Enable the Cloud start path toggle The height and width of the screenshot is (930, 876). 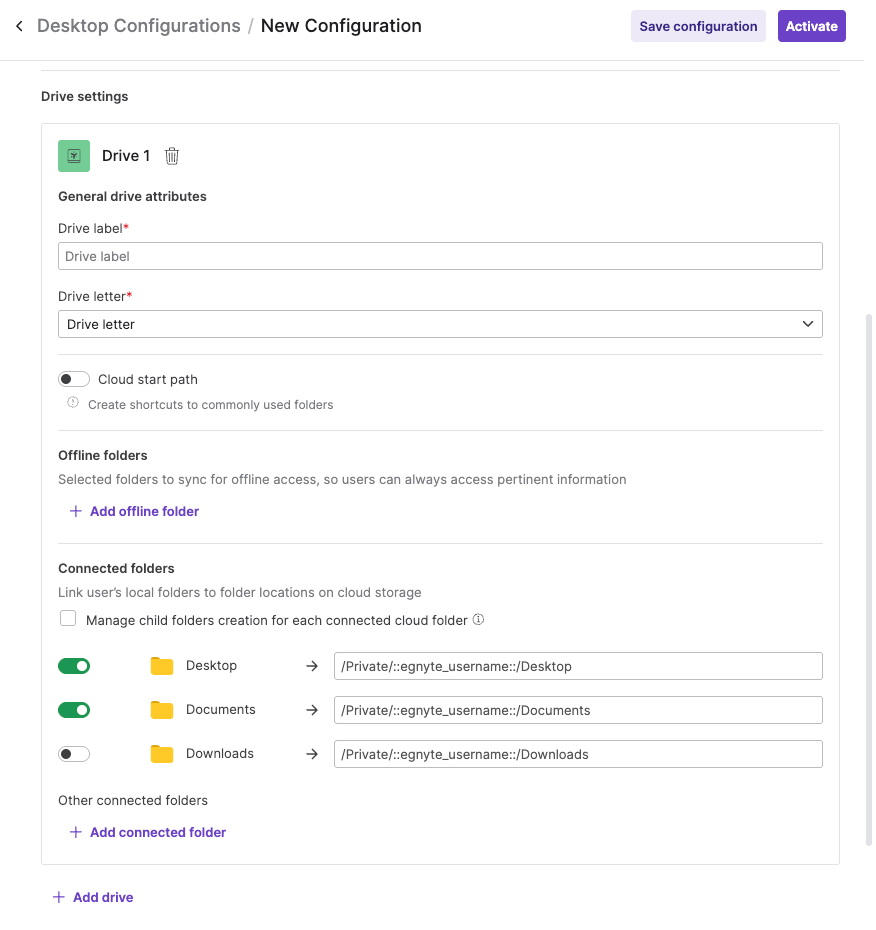click(x=74, y=379)
